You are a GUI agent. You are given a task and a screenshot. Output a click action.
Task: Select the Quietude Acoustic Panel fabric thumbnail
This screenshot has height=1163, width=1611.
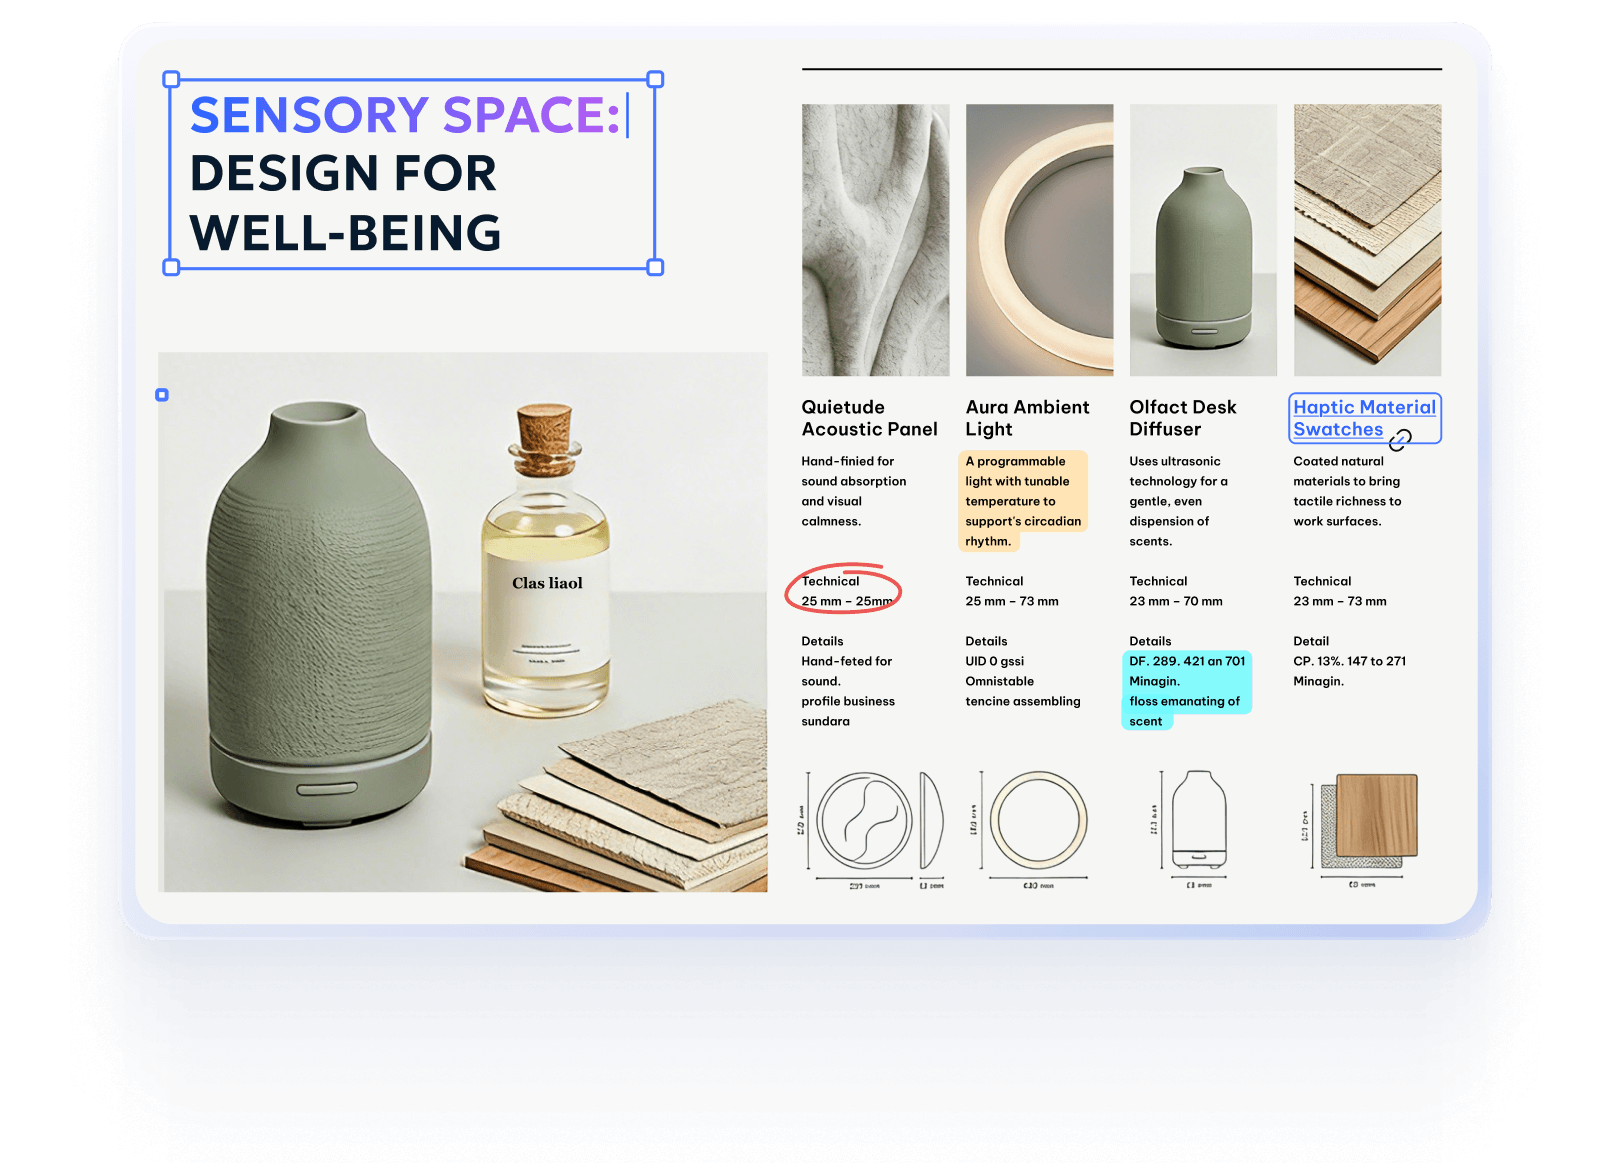(x=875, y=240)
